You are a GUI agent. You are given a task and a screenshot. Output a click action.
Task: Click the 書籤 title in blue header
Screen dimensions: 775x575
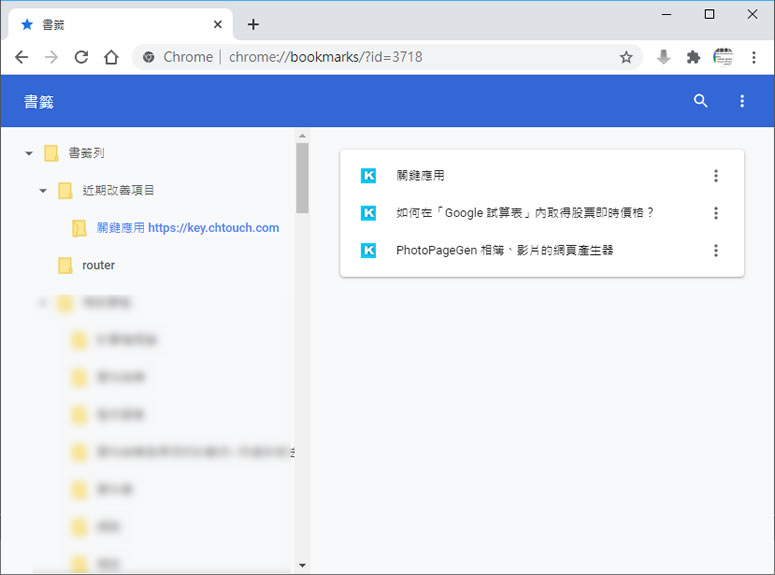[x=39, y=101]
